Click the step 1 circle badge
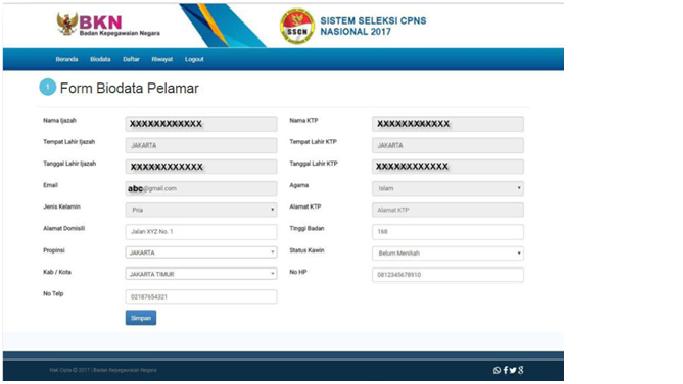Screen dimensions: 683x384 (x=47, y=87)
